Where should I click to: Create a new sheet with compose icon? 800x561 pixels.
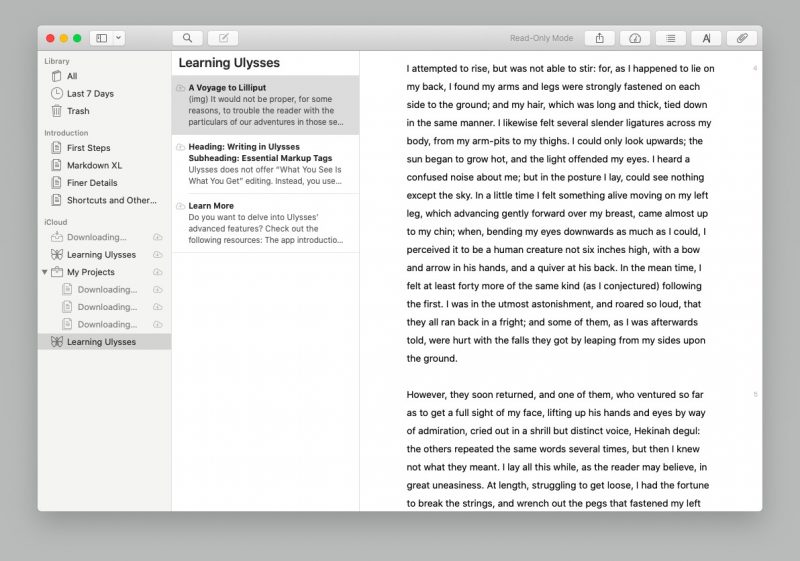(223, 38)
